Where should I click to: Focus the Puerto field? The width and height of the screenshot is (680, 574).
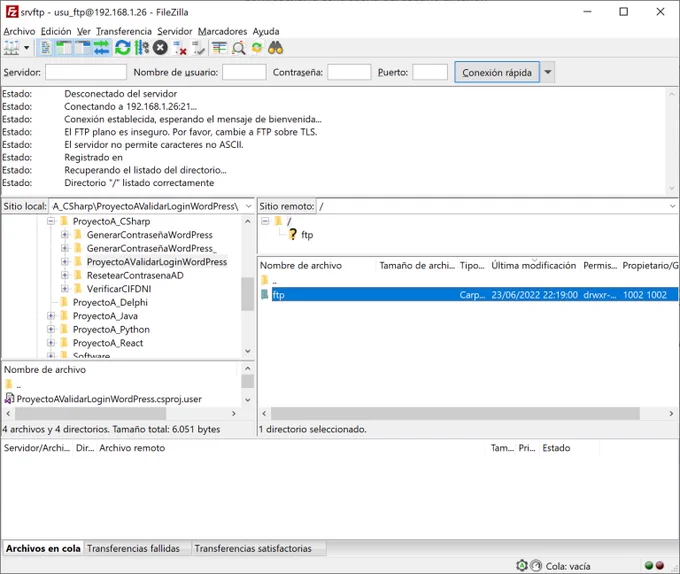pos(430,72)
